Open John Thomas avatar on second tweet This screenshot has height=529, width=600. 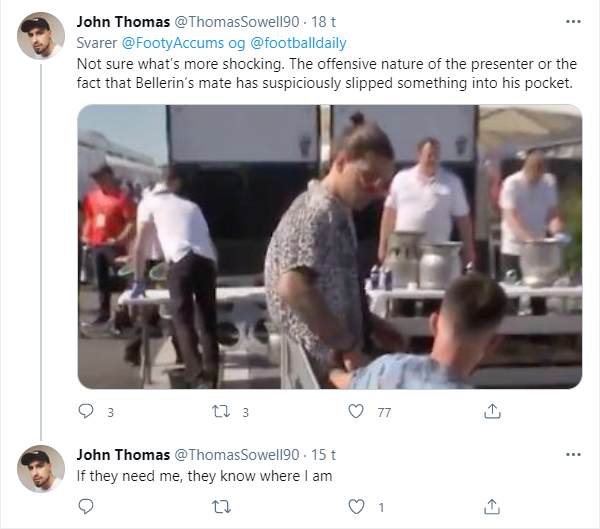(x=41, y=469)
